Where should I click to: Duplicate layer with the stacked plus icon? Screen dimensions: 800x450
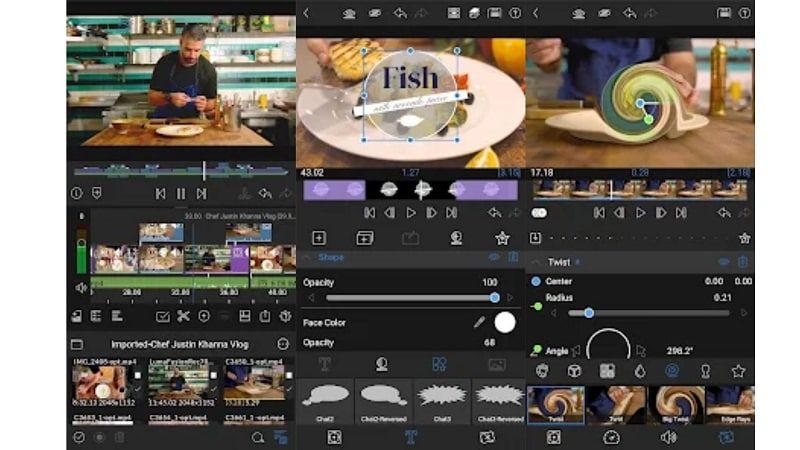(x=365, y=238)
